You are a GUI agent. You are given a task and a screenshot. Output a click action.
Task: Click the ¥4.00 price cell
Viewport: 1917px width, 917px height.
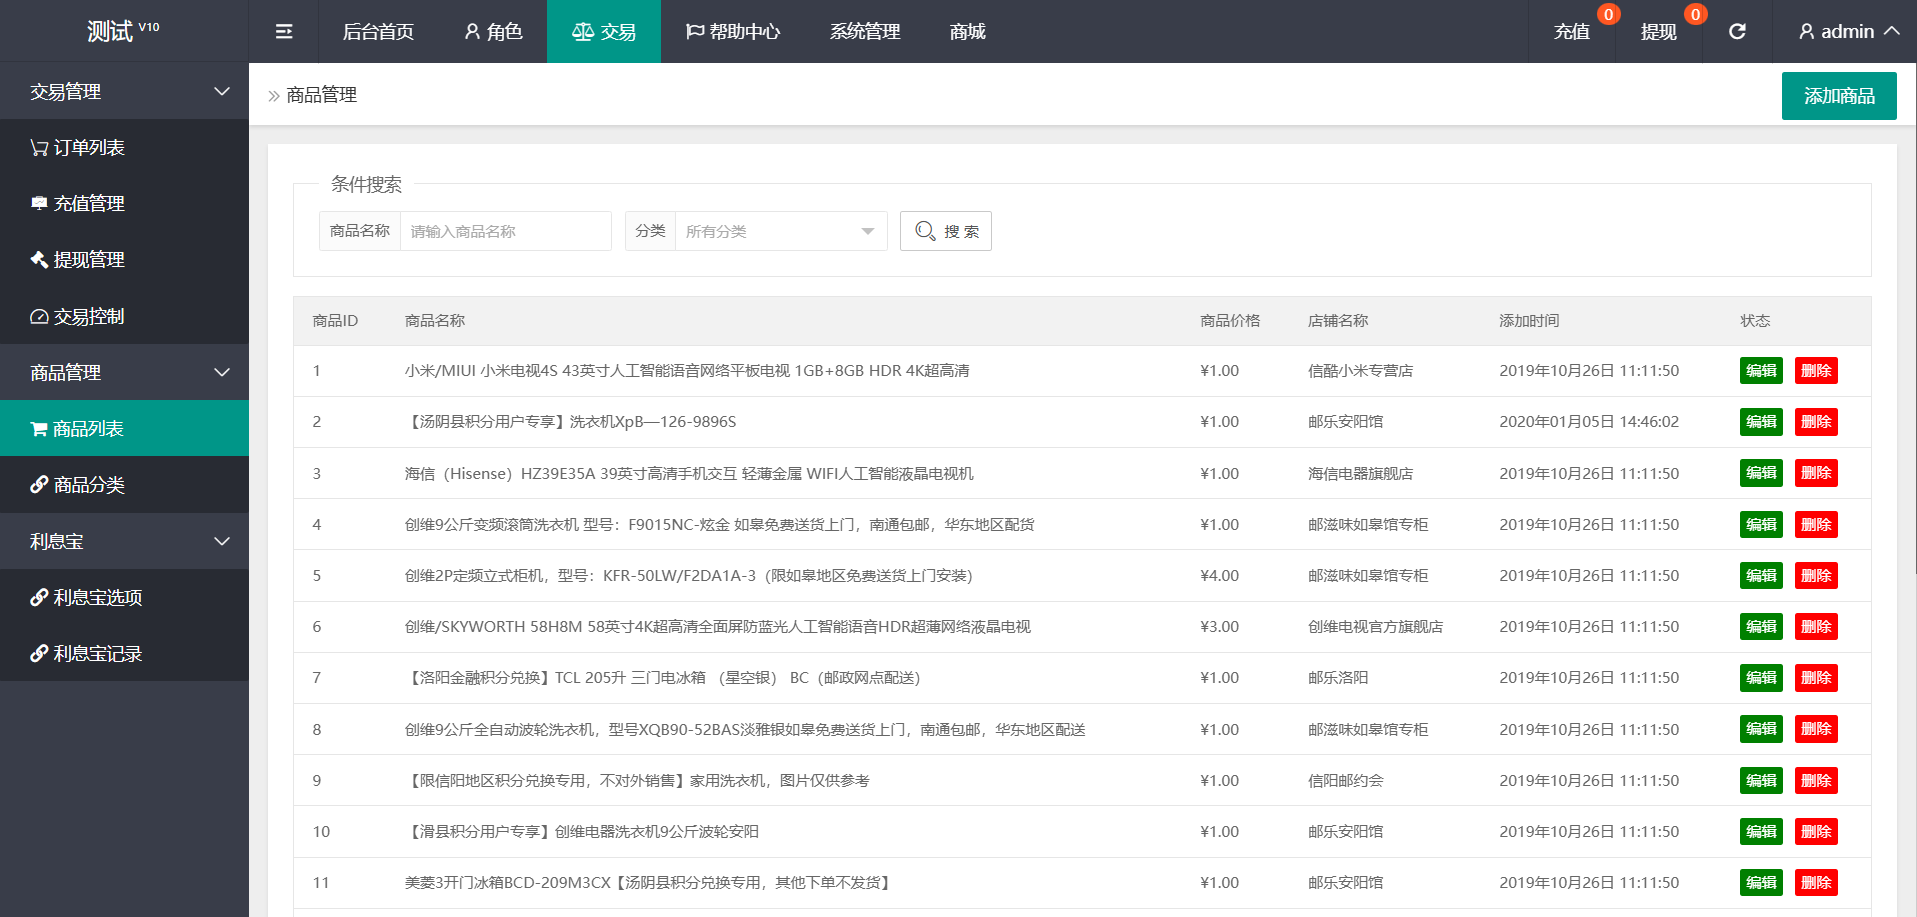[x=1219, y=576]
